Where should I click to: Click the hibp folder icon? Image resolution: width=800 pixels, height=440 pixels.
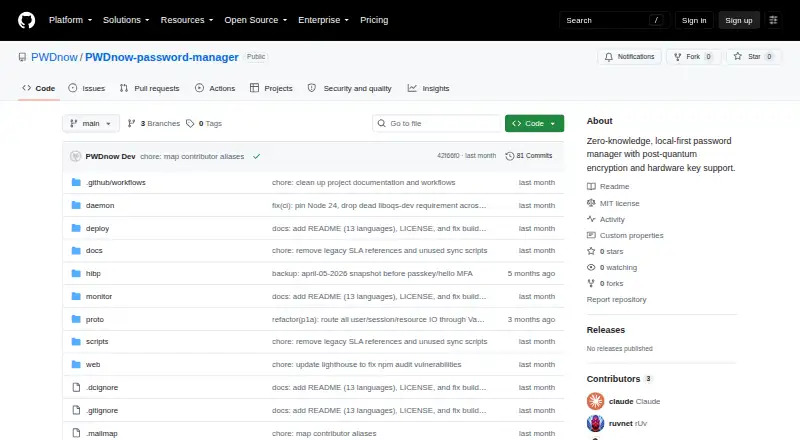(76, 274)
